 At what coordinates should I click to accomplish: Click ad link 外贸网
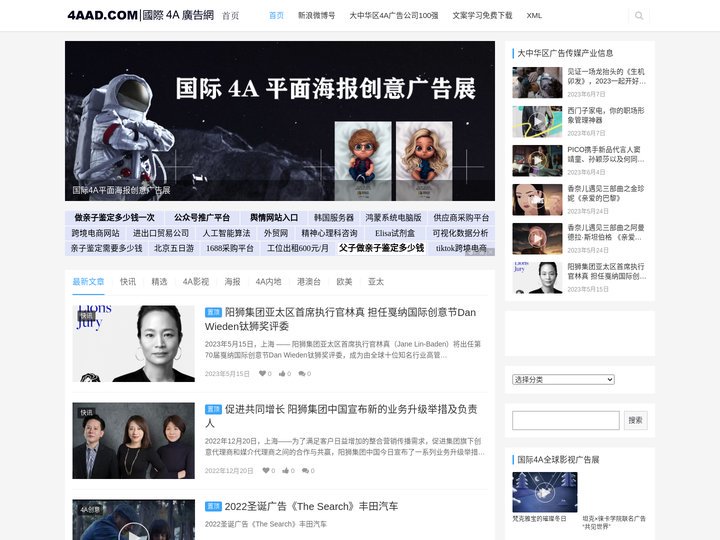[276, 233]
